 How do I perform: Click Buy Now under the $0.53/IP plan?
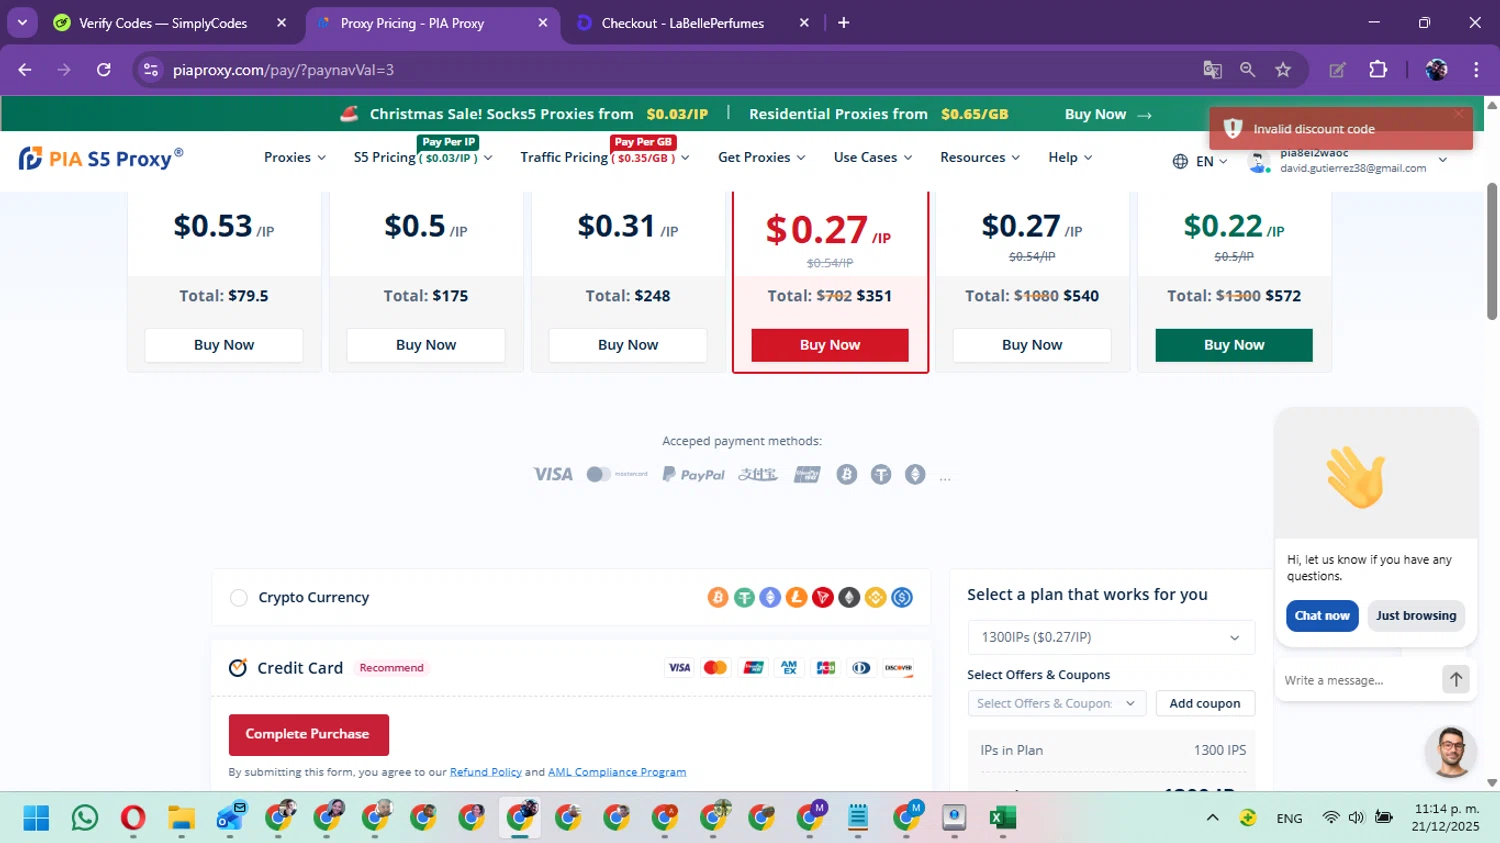224,345
